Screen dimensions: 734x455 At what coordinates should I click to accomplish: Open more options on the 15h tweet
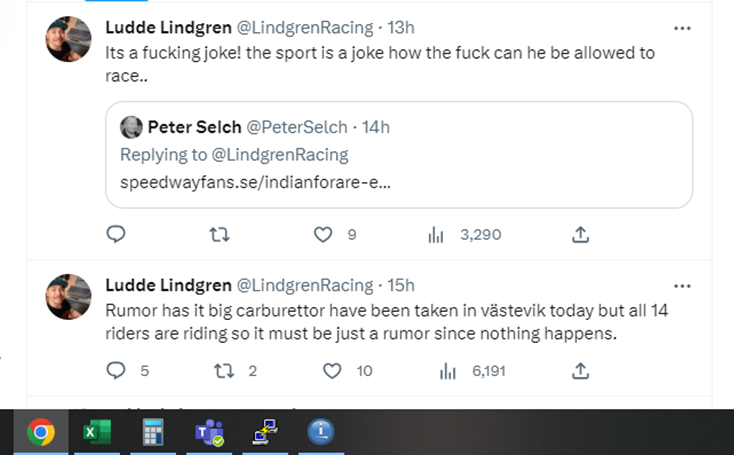click(x=682, y=286)
